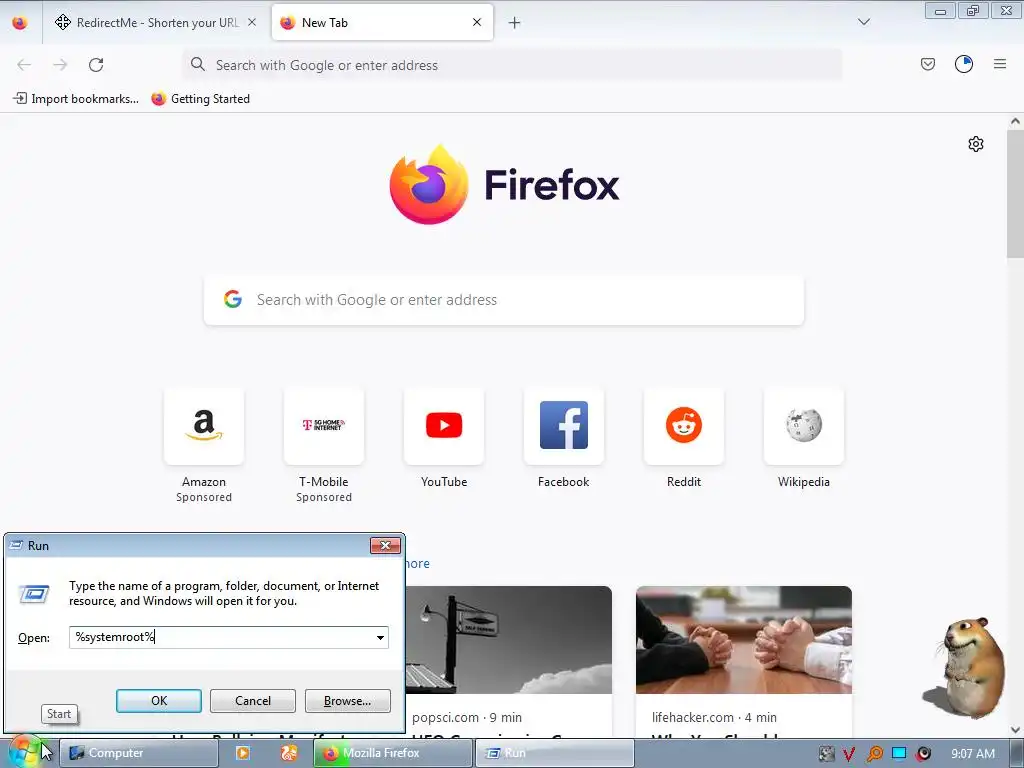Image resolution: width=1024 pixels, height=768 pixels.
Task: Select the Run taskbar button
Action: point(554,753)
